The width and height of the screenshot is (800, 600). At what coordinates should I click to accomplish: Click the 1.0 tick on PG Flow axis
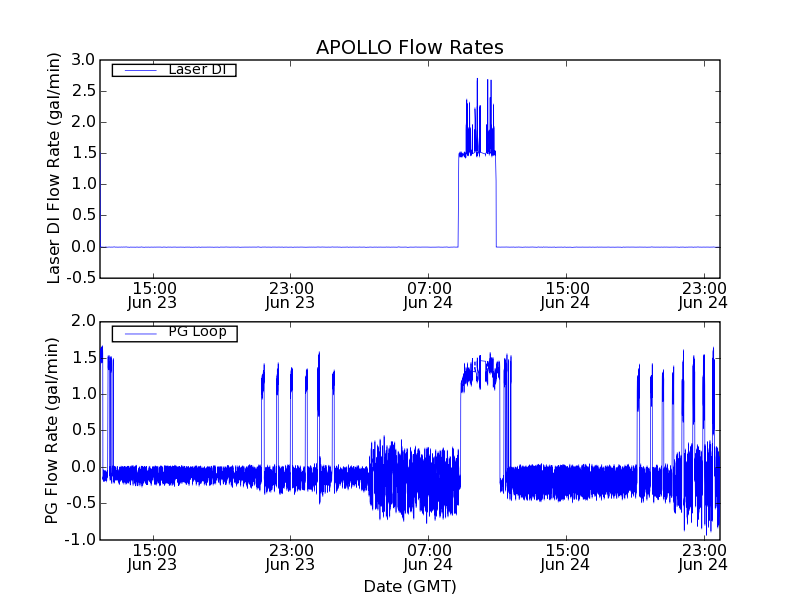(83, 394)
